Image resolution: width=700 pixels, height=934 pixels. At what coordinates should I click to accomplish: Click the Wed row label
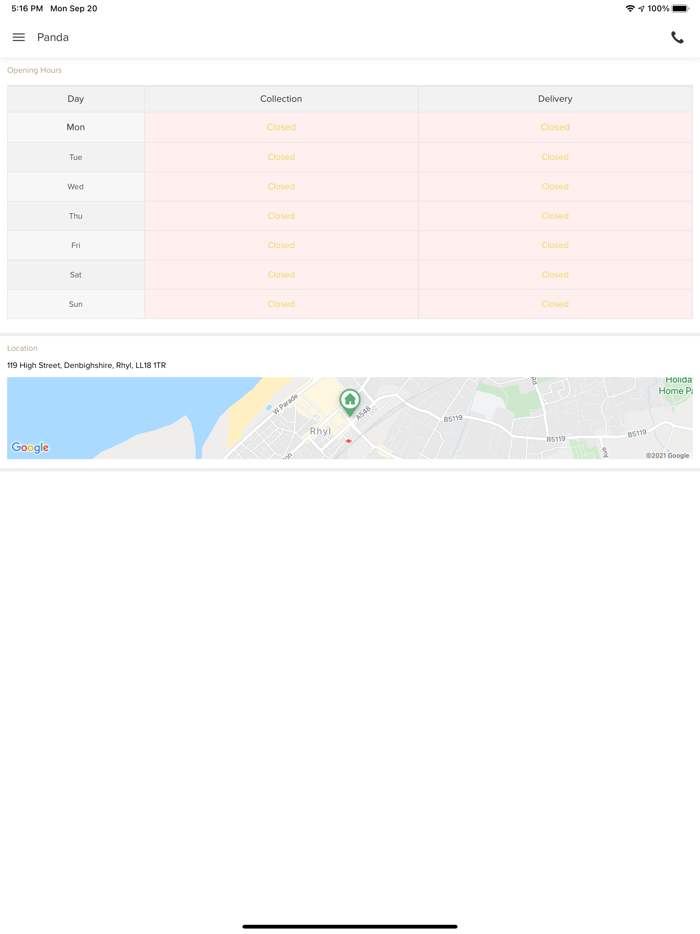tap(76, 186)
